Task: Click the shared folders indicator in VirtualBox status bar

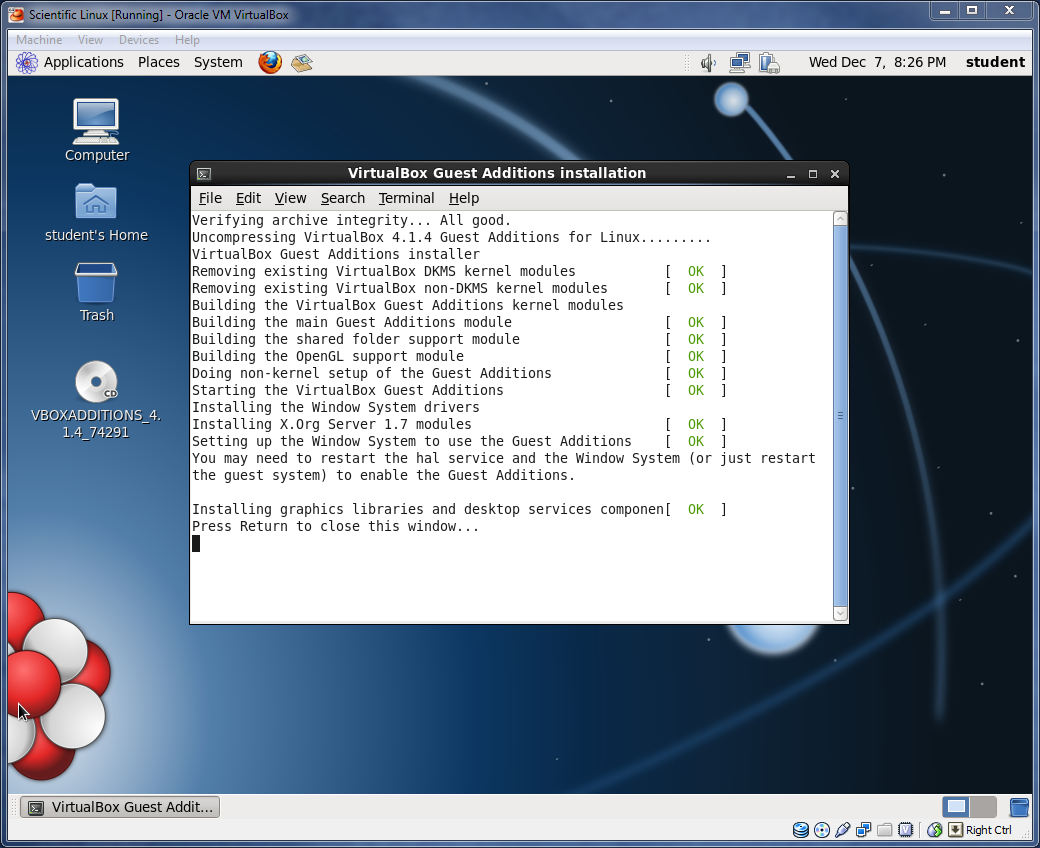Action: tap(884, 829)
